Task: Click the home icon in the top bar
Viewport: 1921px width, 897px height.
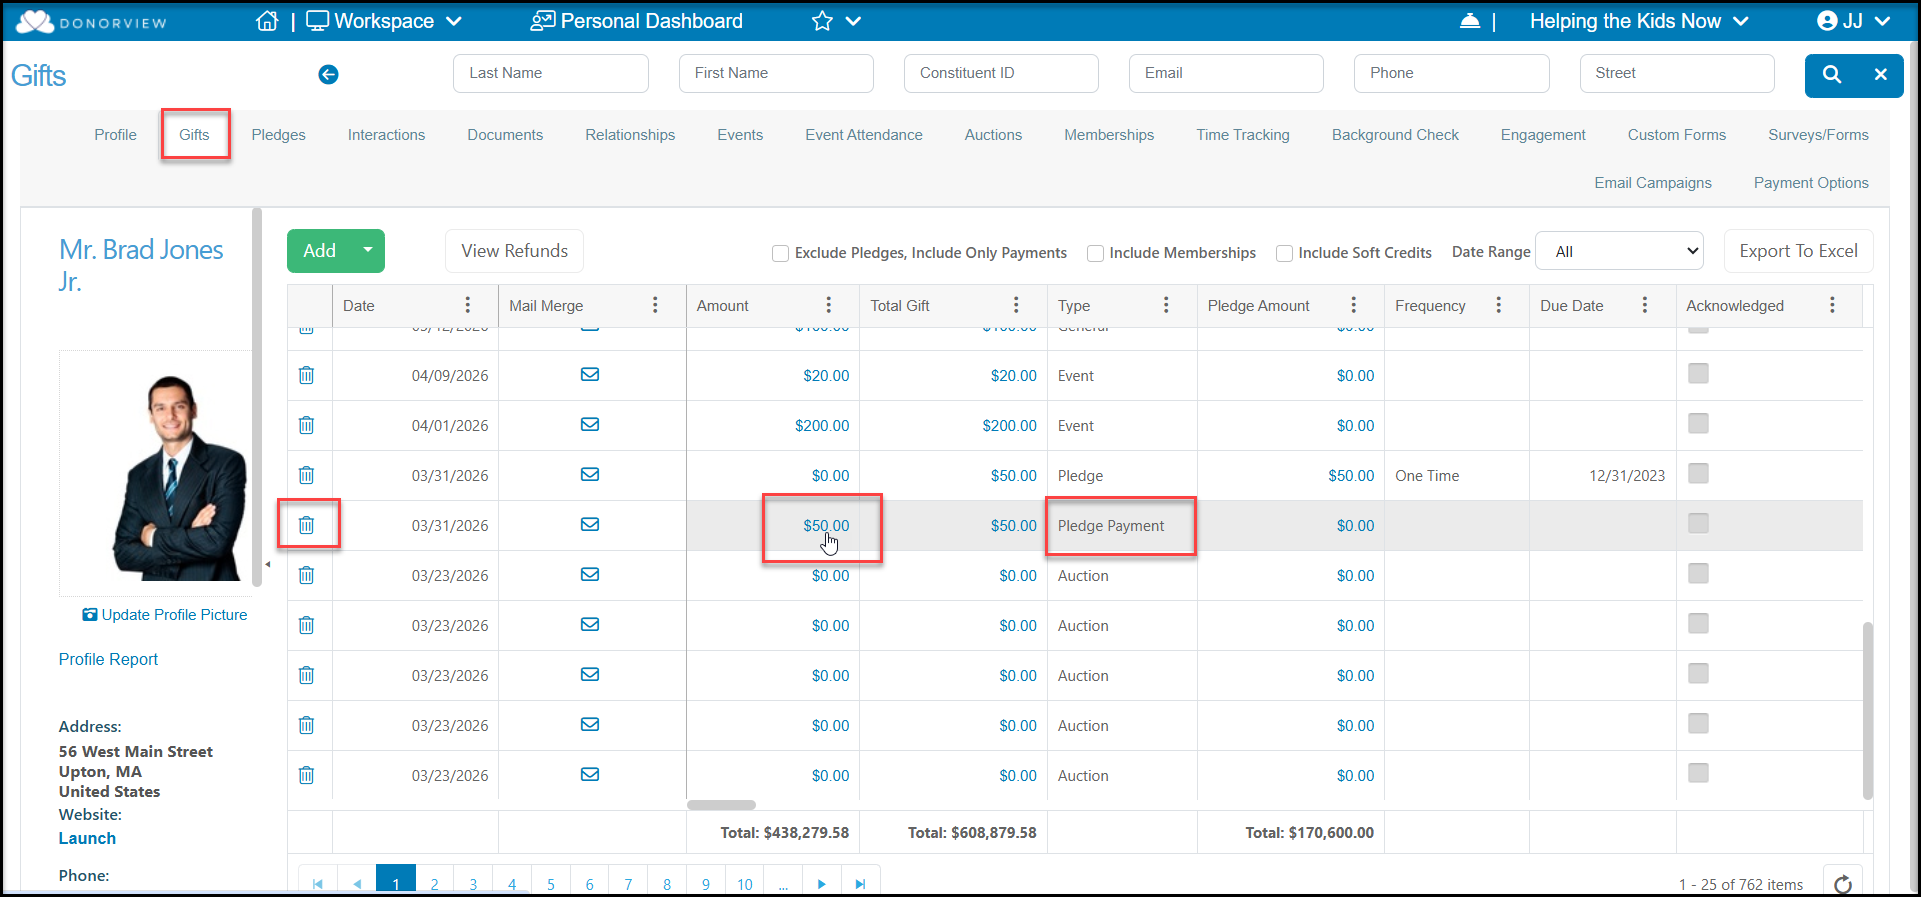Action: coord(267,21)
